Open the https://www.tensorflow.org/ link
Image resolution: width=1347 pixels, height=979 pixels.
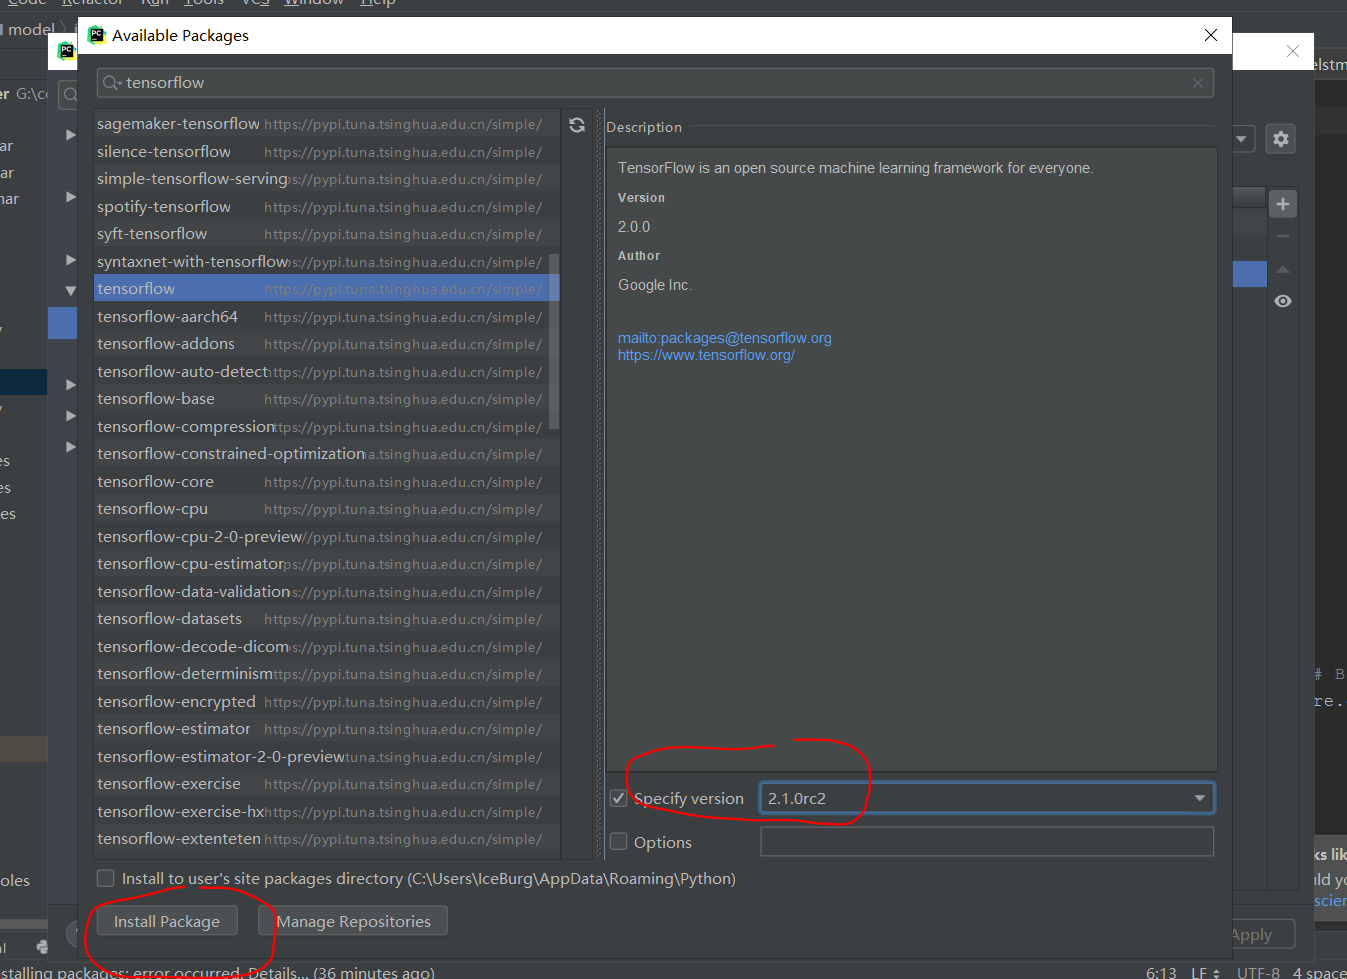coord(706,355)
